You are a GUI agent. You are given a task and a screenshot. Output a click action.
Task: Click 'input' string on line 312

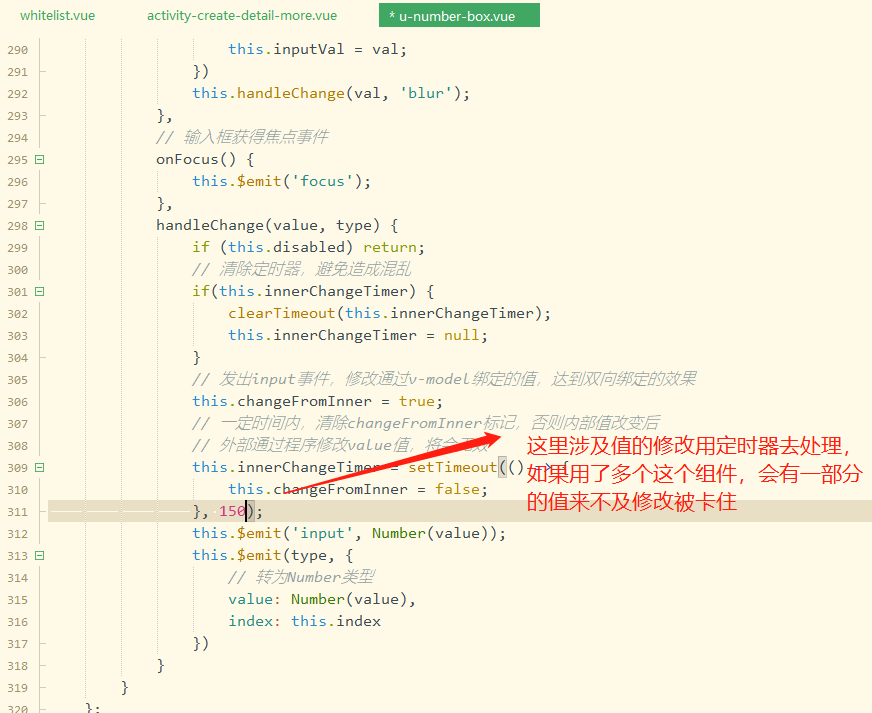click(x=322, y=533)
